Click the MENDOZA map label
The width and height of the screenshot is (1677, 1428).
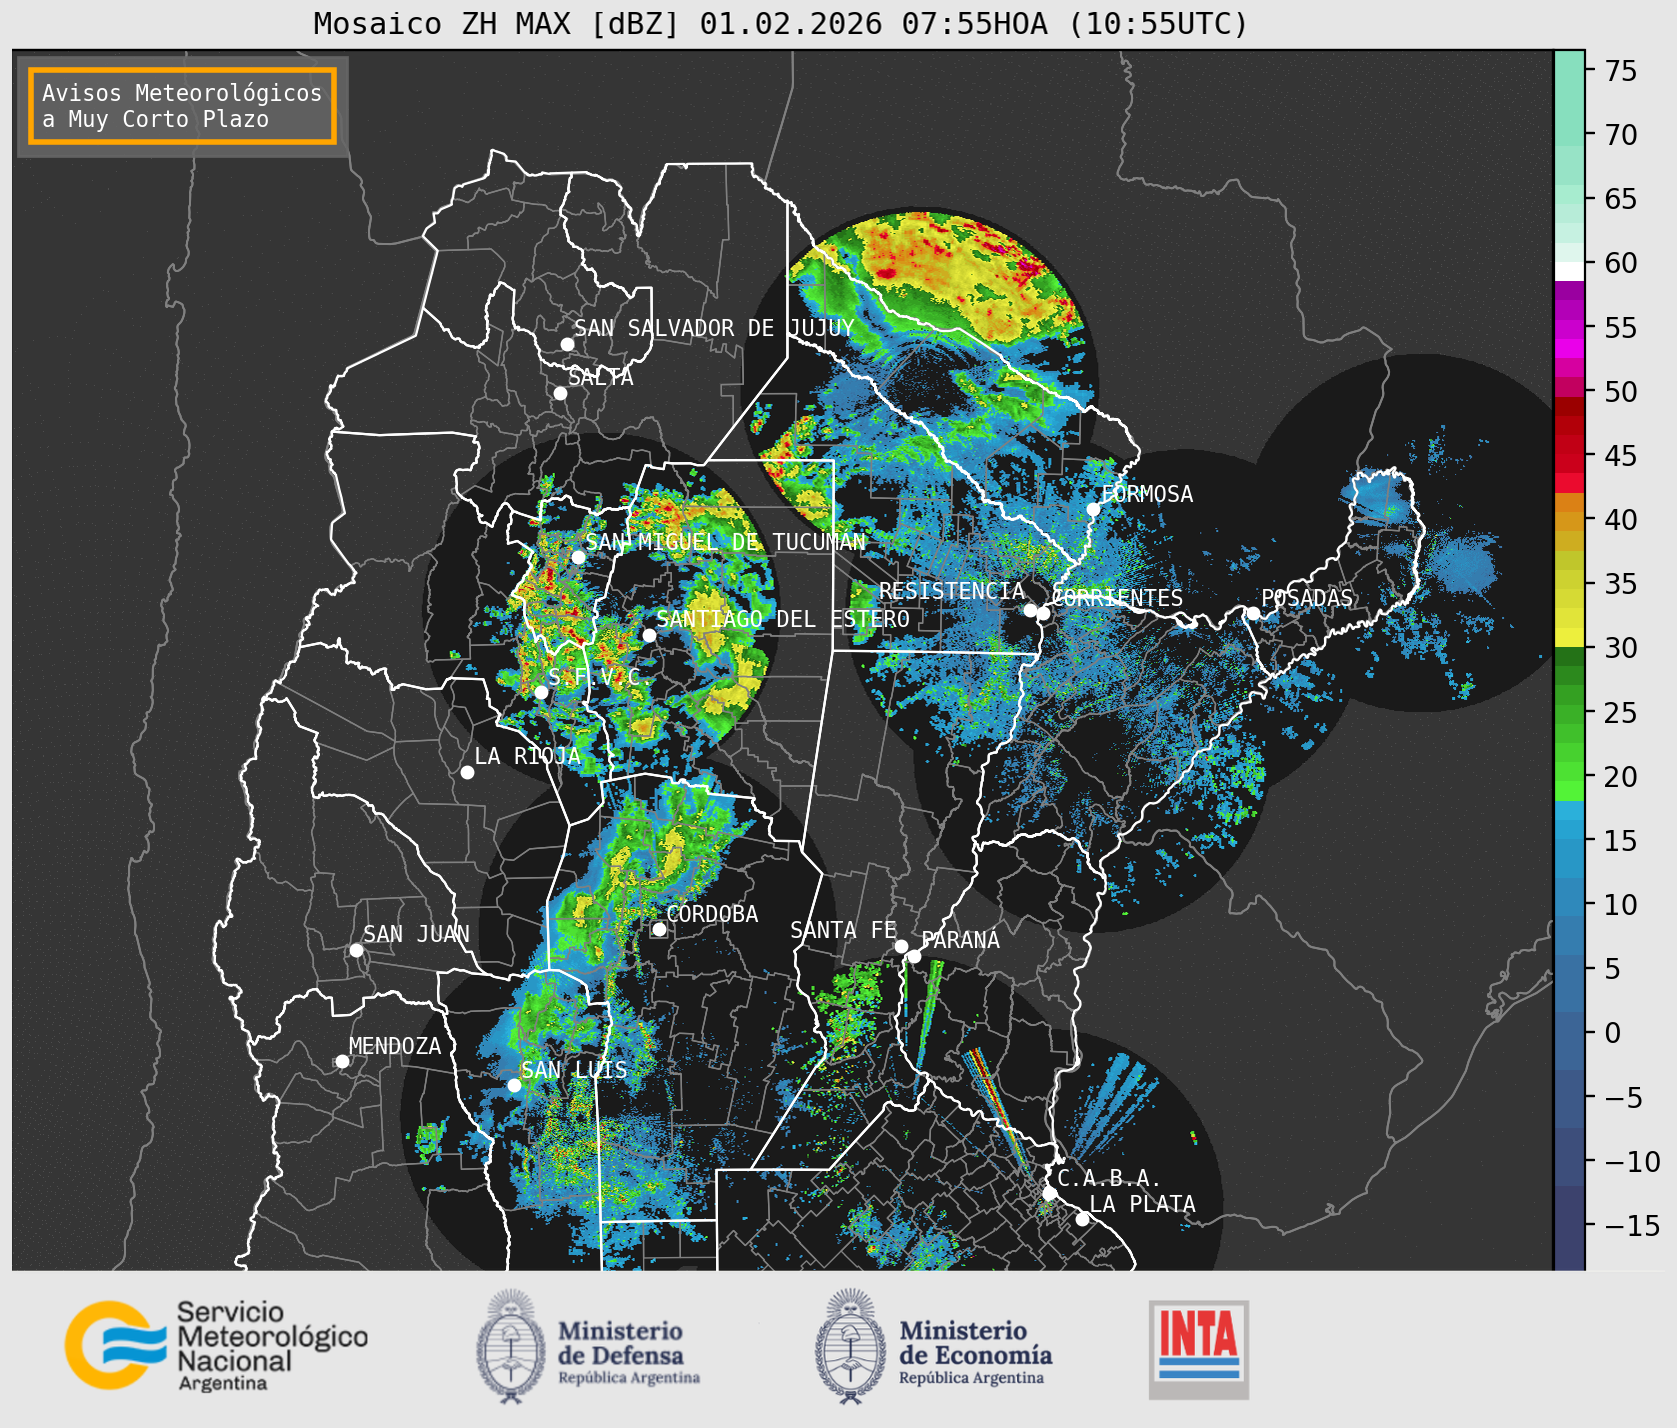point(395,1046)
